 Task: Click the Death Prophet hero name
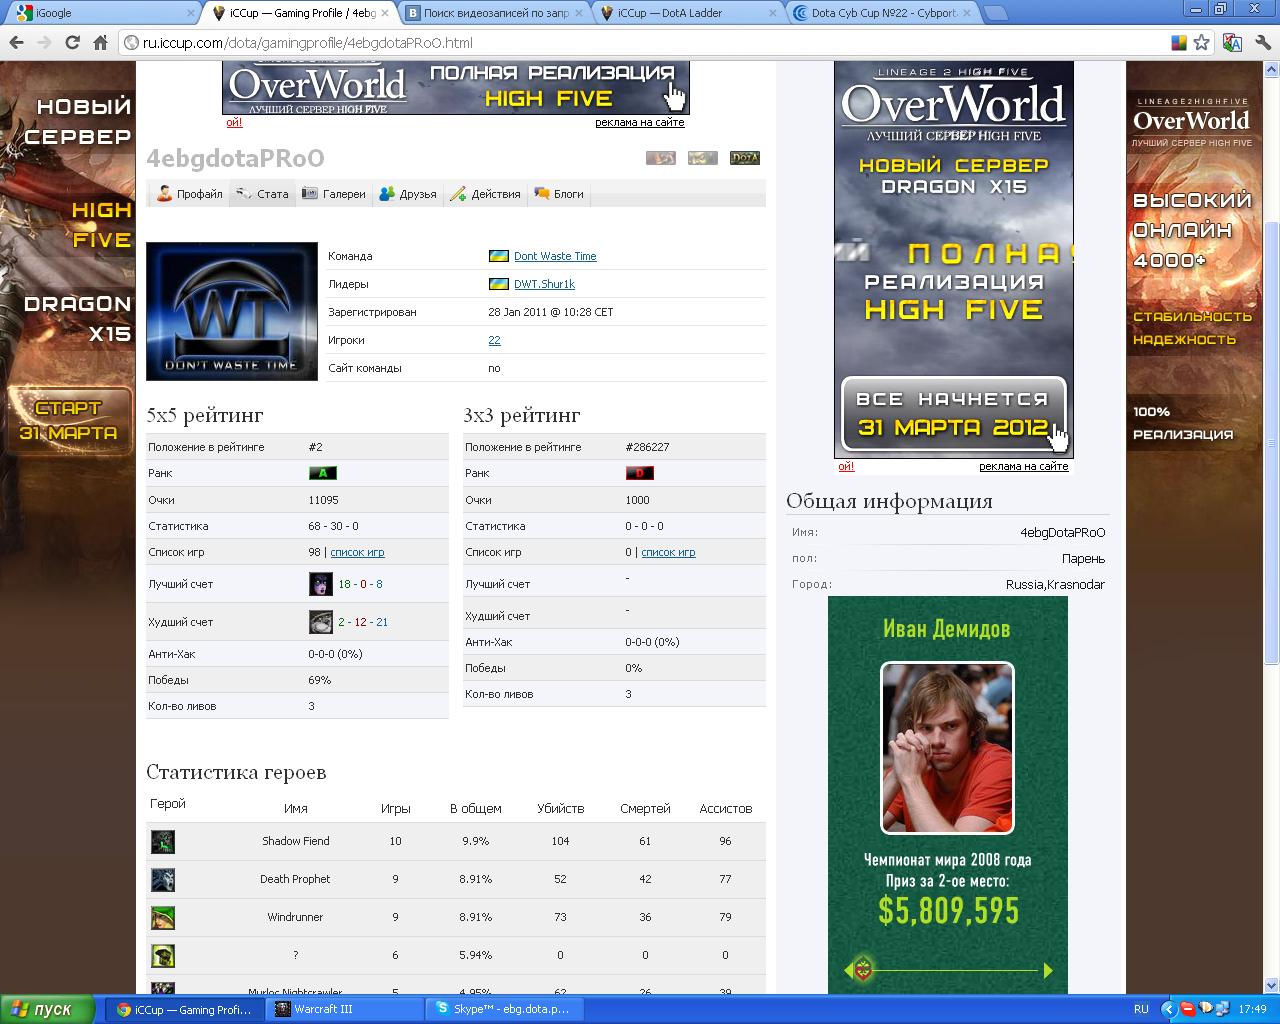(295, 879)
